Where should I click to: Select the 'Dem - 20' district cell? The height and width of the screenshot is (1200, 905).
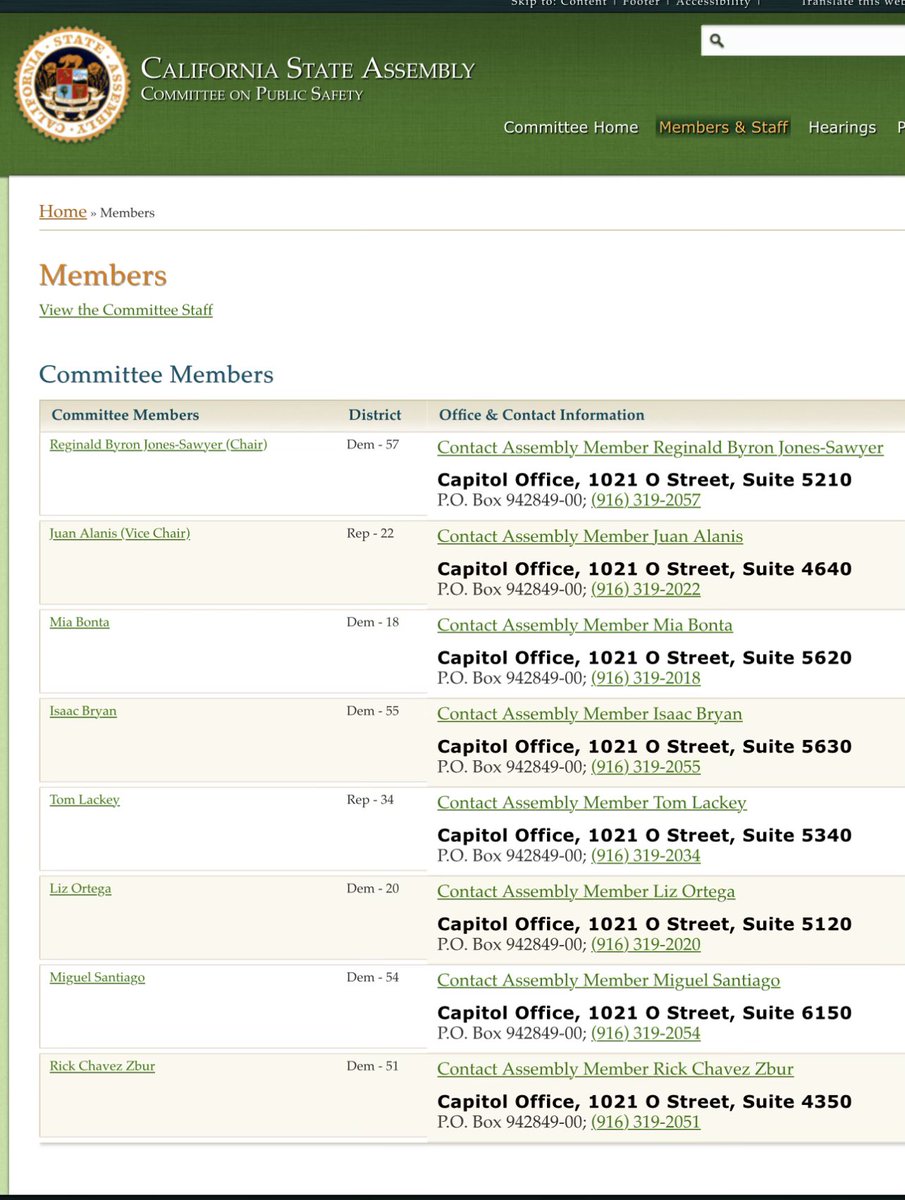[x=373, y=888]
